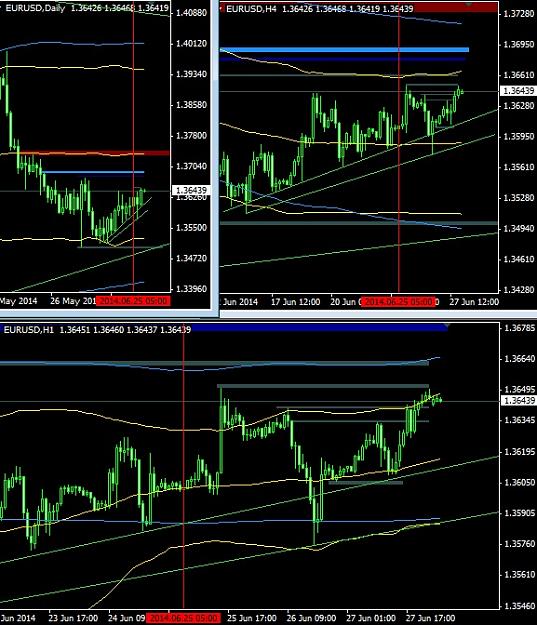Viewport: 537px width, 625px height.
Task: Click 1.38580 on Daily price scale
Action: [192, 105]
